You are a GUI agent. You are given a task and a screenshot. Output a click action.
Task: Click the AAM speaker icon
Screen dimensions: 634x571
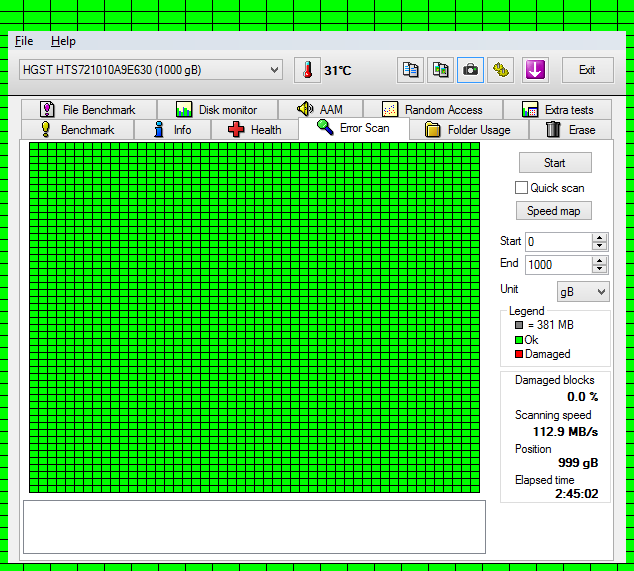click(305, 109)
